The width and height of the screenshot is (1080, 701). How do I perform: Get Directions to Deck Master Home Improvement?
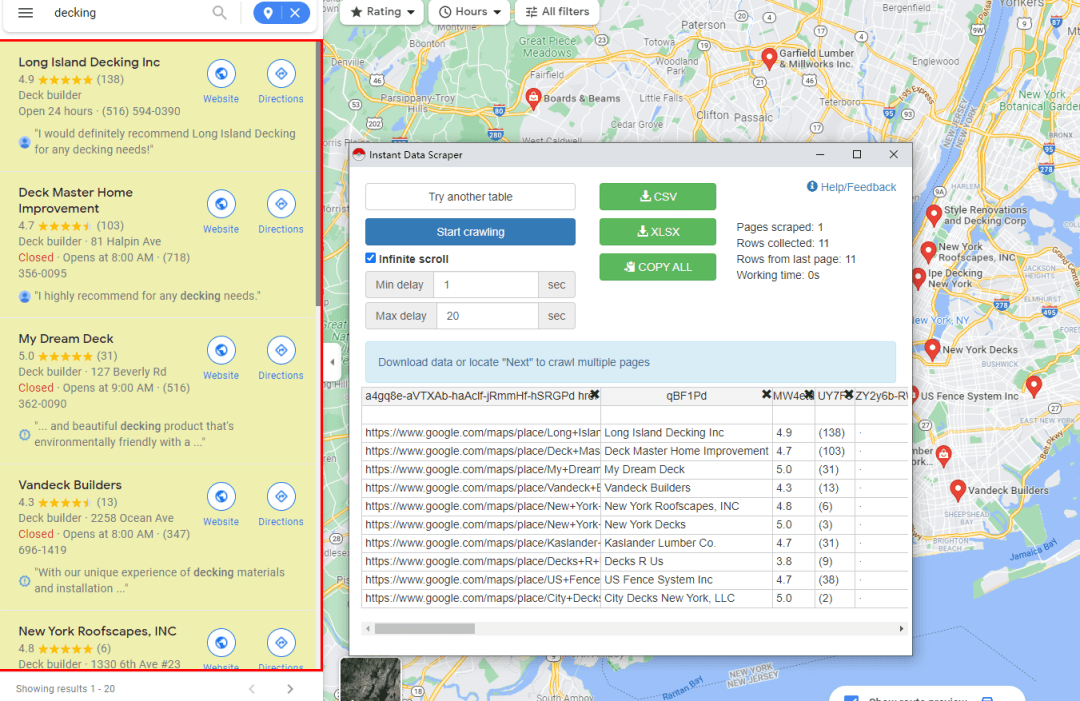281,205
